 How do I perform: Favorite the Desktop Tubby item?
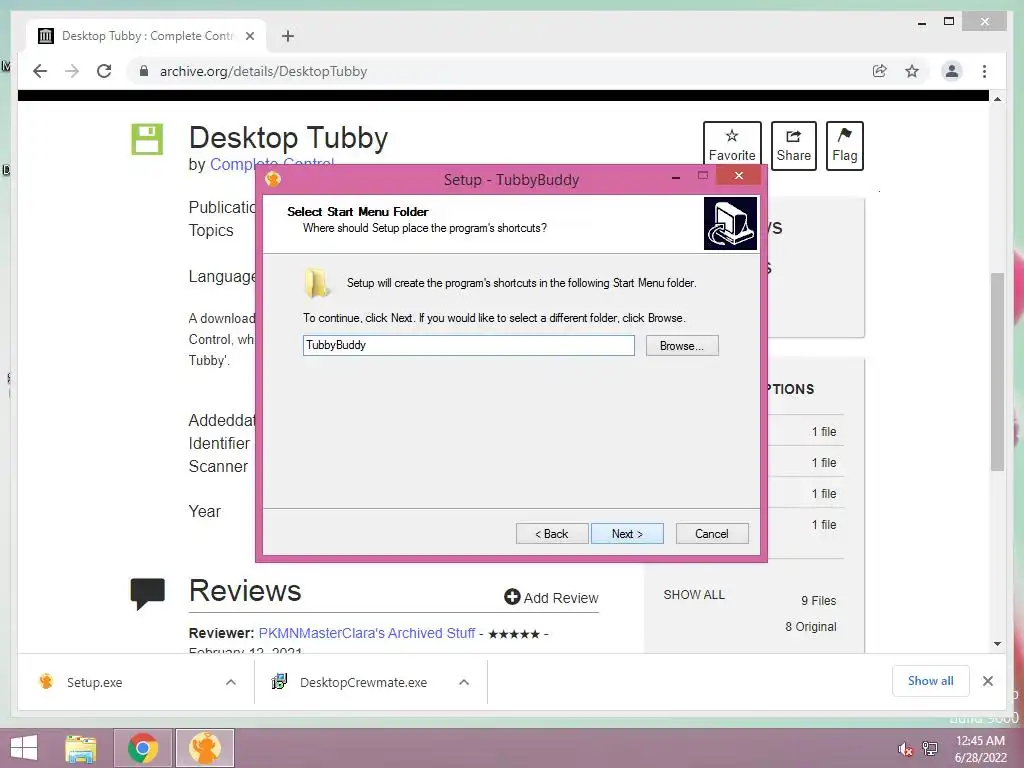click(x=732, y=146)
